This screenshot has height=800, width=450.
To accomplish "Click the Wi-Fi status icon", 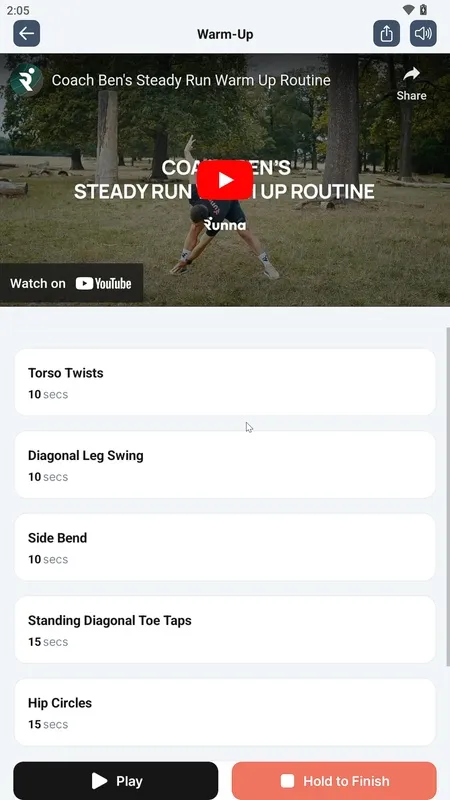I will [x=408, y=10].
